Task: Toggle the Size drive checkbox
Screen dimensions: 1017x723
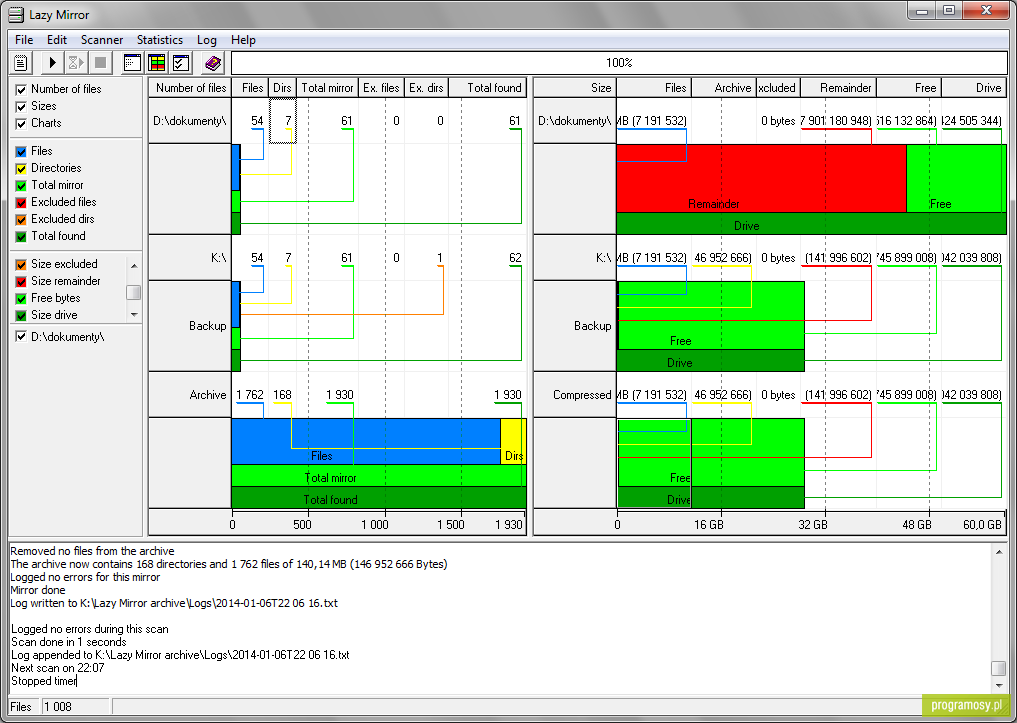Action: pos(21,315)
